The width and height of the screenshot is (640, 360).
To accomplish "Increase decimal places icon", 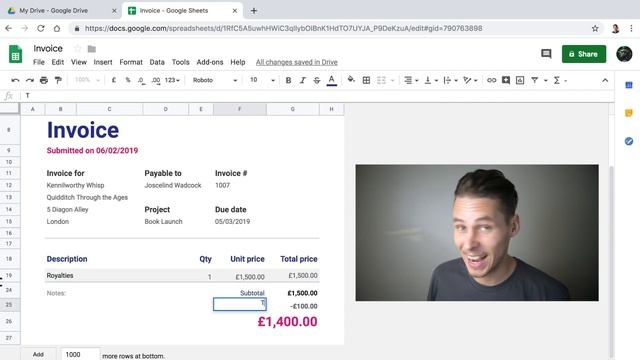I will point(156,80).
